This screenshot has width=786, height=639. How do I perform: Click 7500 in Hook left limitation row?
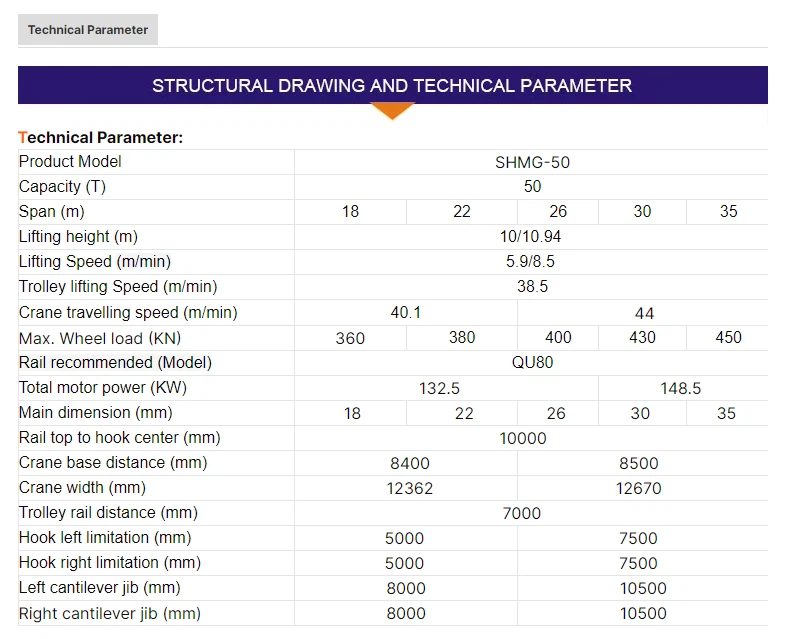click(638, 539)
